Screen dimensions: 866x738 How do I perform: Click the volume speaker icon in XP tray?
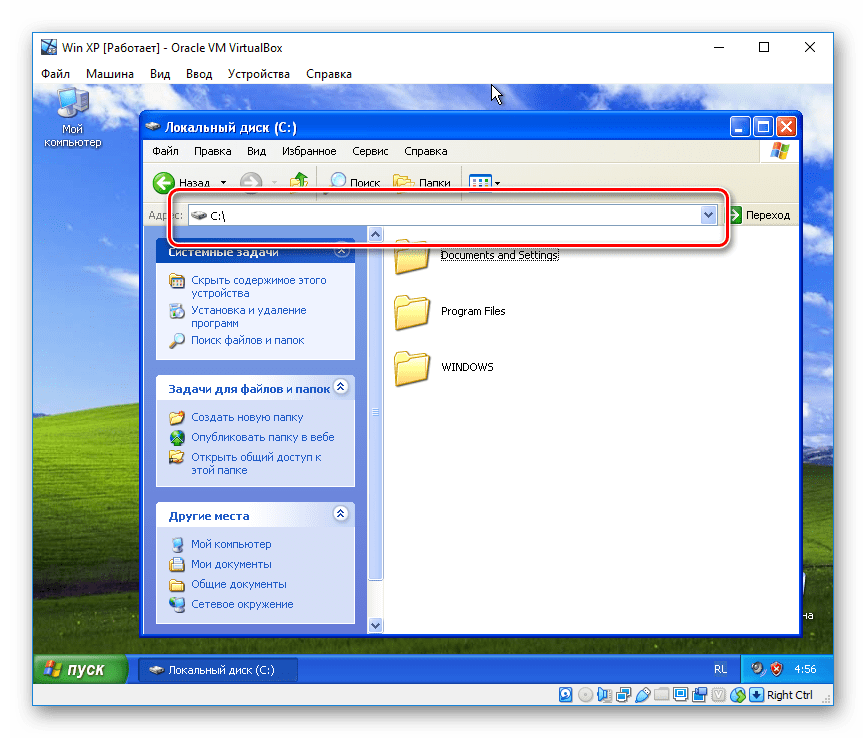coord(758,669)
